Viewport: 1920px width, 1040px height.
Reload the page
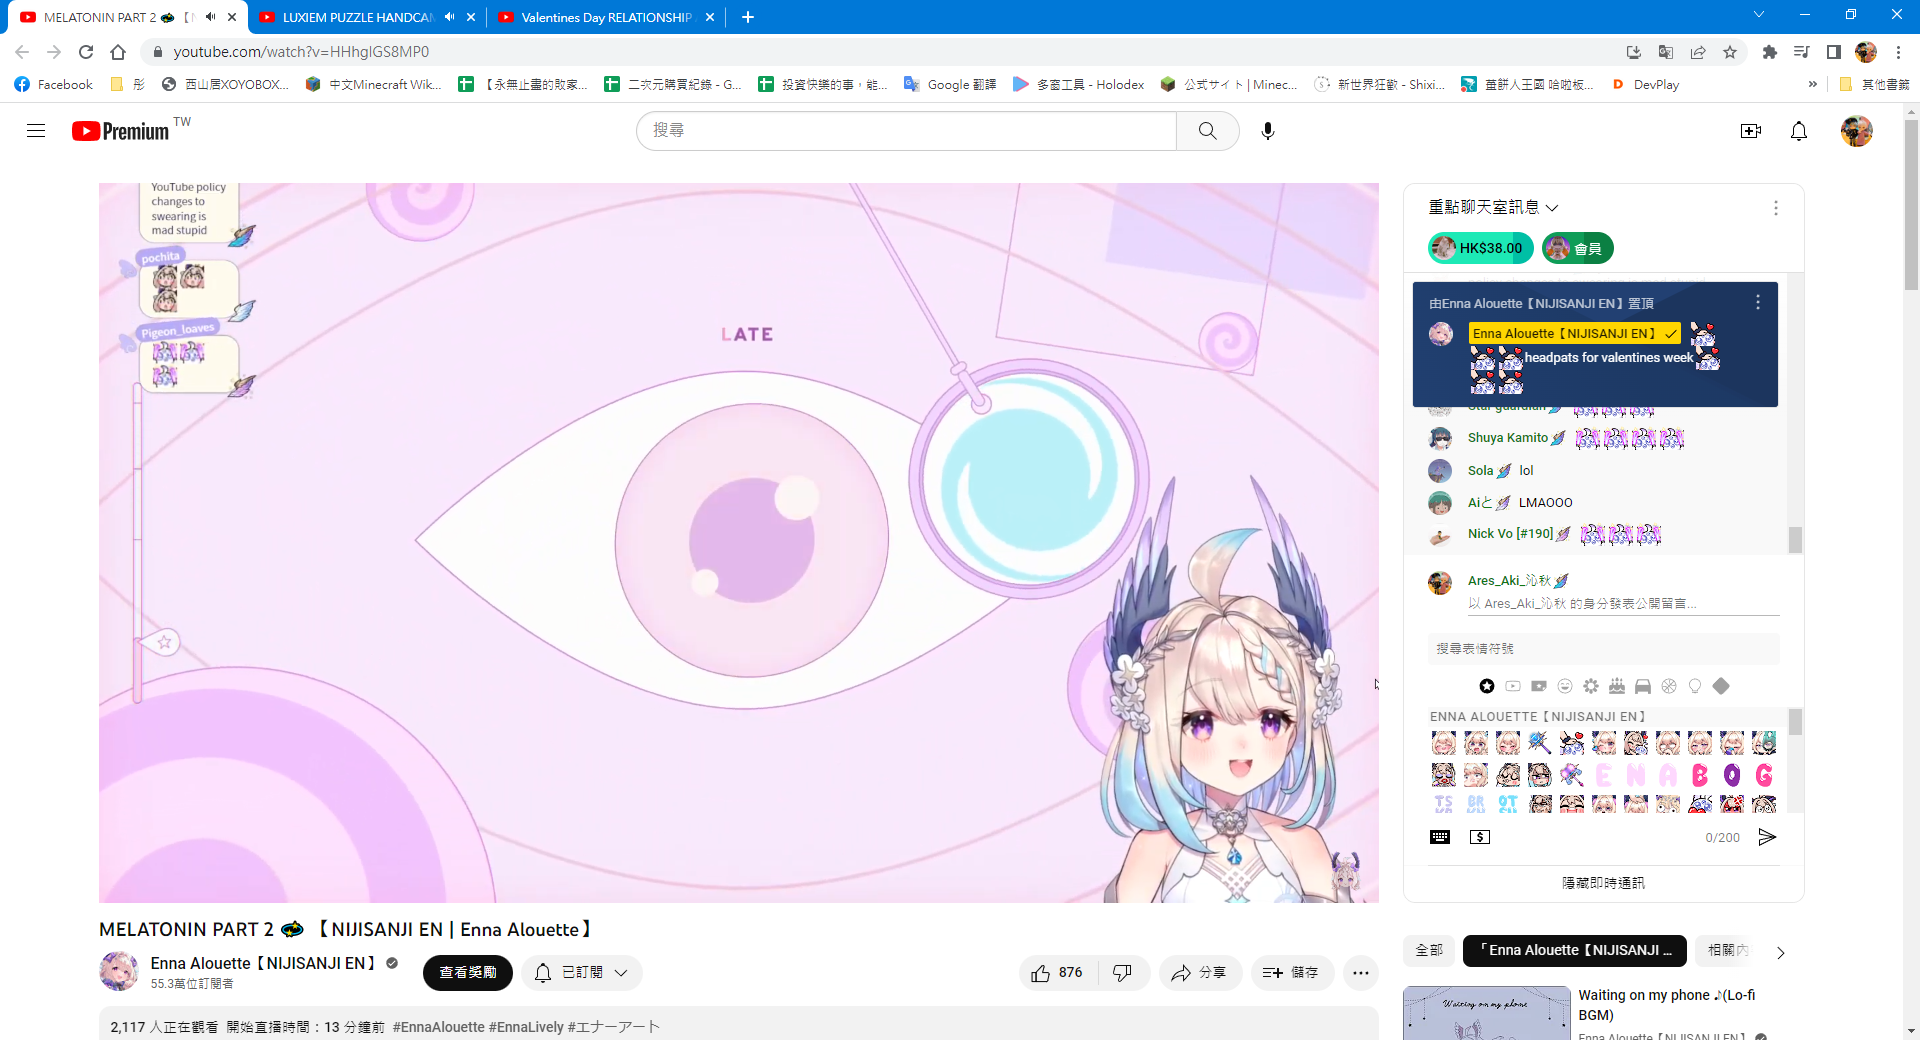click(86, 52)
